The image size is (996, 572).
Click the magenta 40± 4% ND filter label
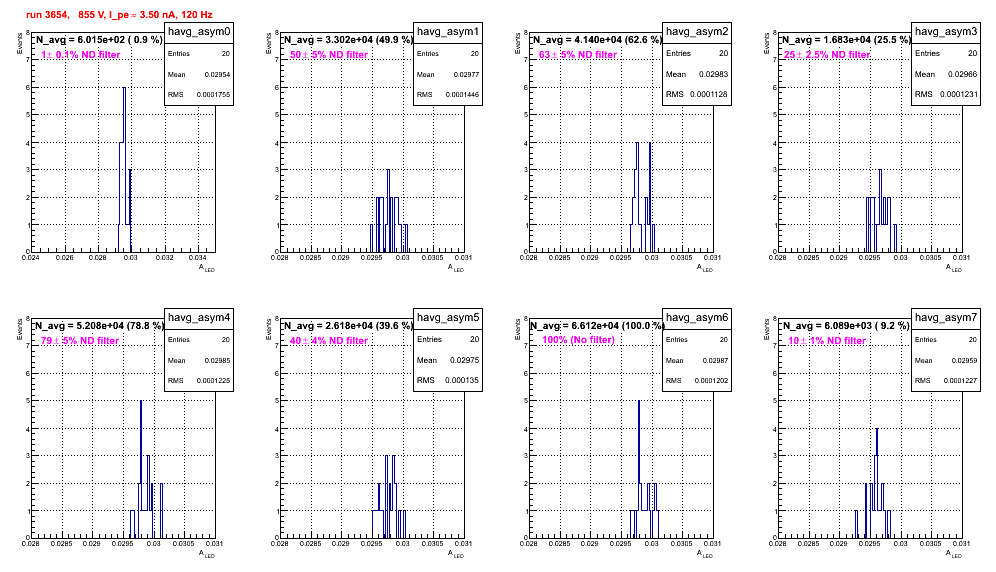(x=329, y=341)
